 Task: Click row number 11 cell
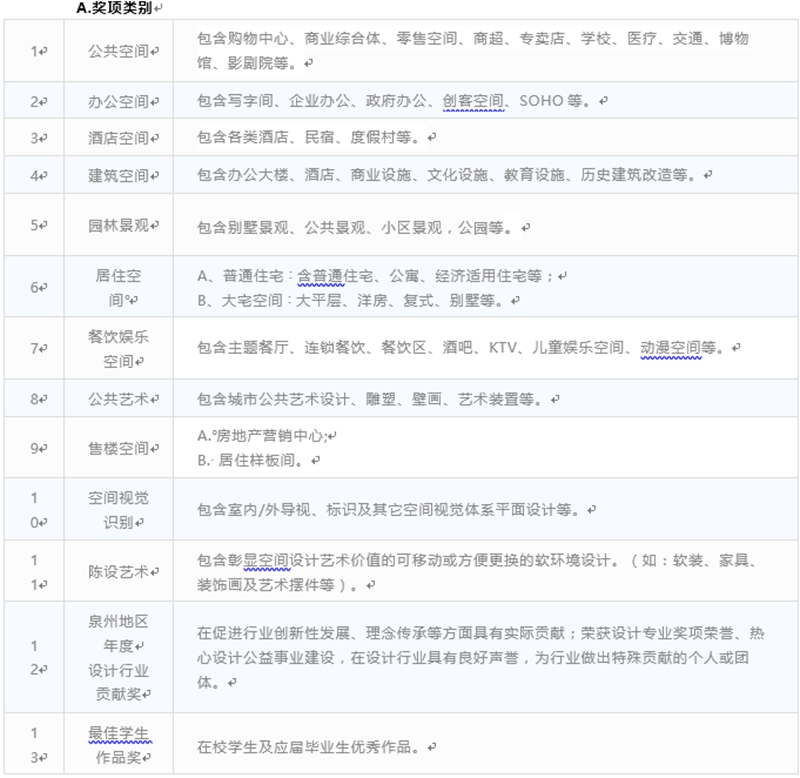(34, 572)
